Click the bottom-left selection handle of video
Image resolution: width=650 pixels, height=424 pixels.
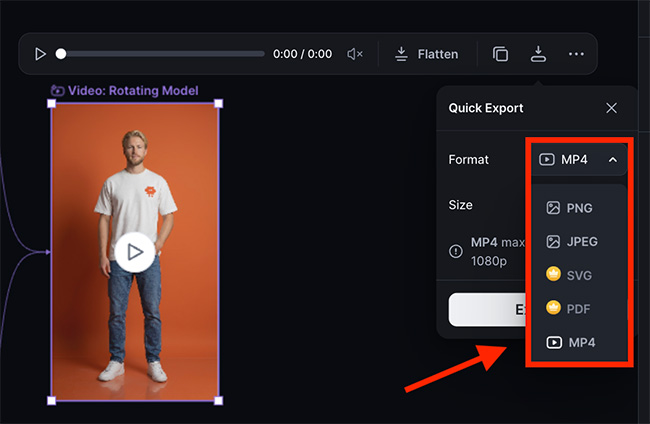51,400
